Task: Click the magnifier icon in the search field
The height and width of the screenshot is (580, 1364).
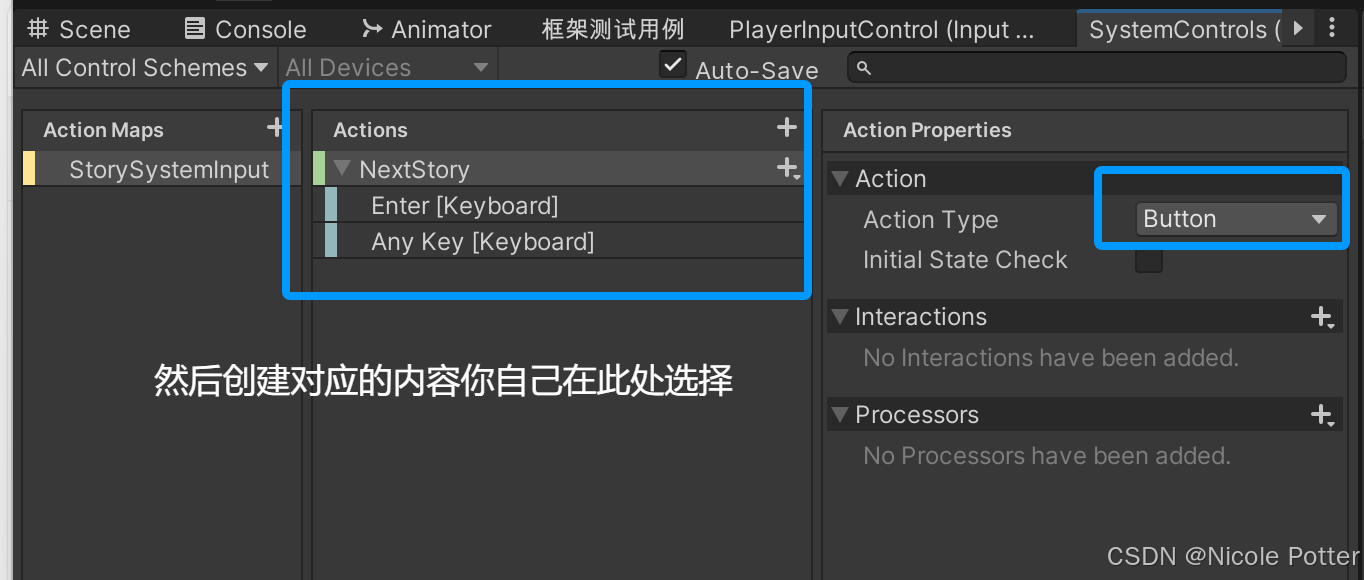Action: tap(862, 65)
